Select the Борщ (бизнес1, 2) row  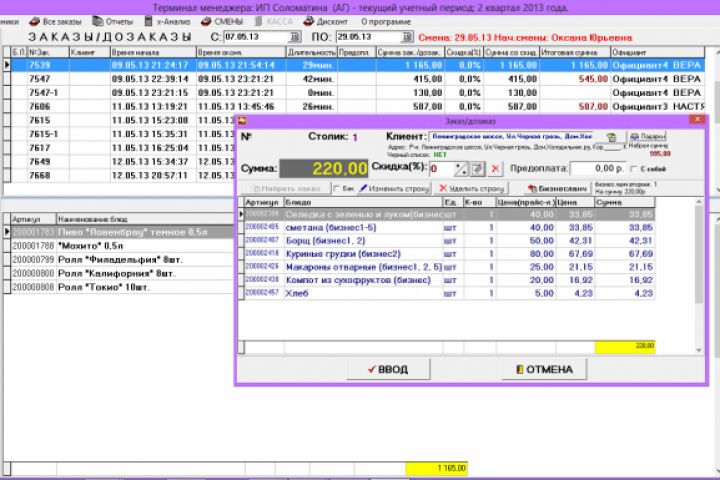[448, 241]
